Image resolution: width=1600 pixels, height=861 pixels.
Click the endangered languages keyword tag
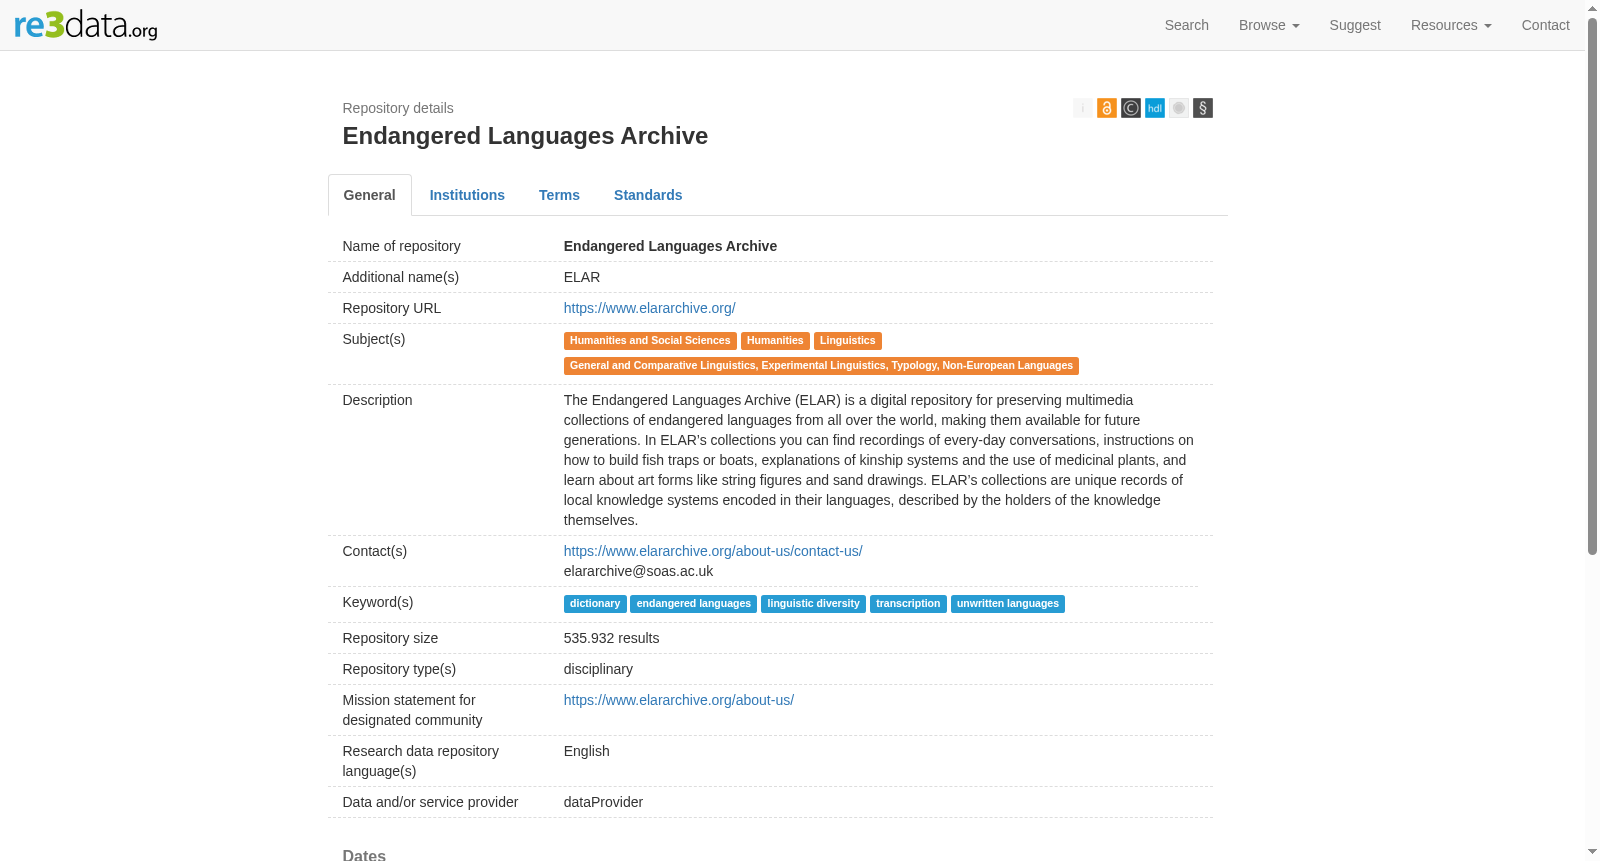694,604
